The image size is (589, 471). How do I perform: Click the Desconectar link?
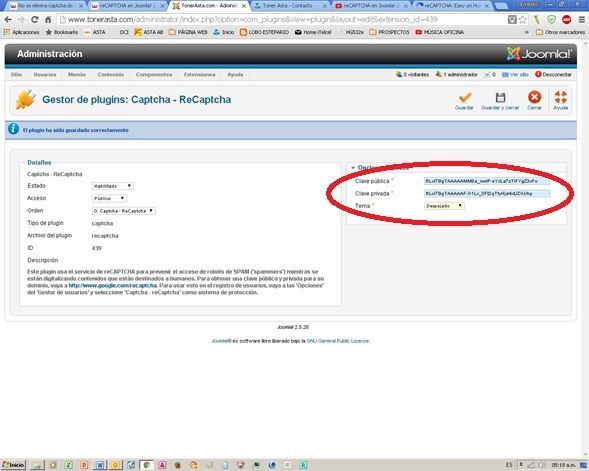tap(553, 75)
